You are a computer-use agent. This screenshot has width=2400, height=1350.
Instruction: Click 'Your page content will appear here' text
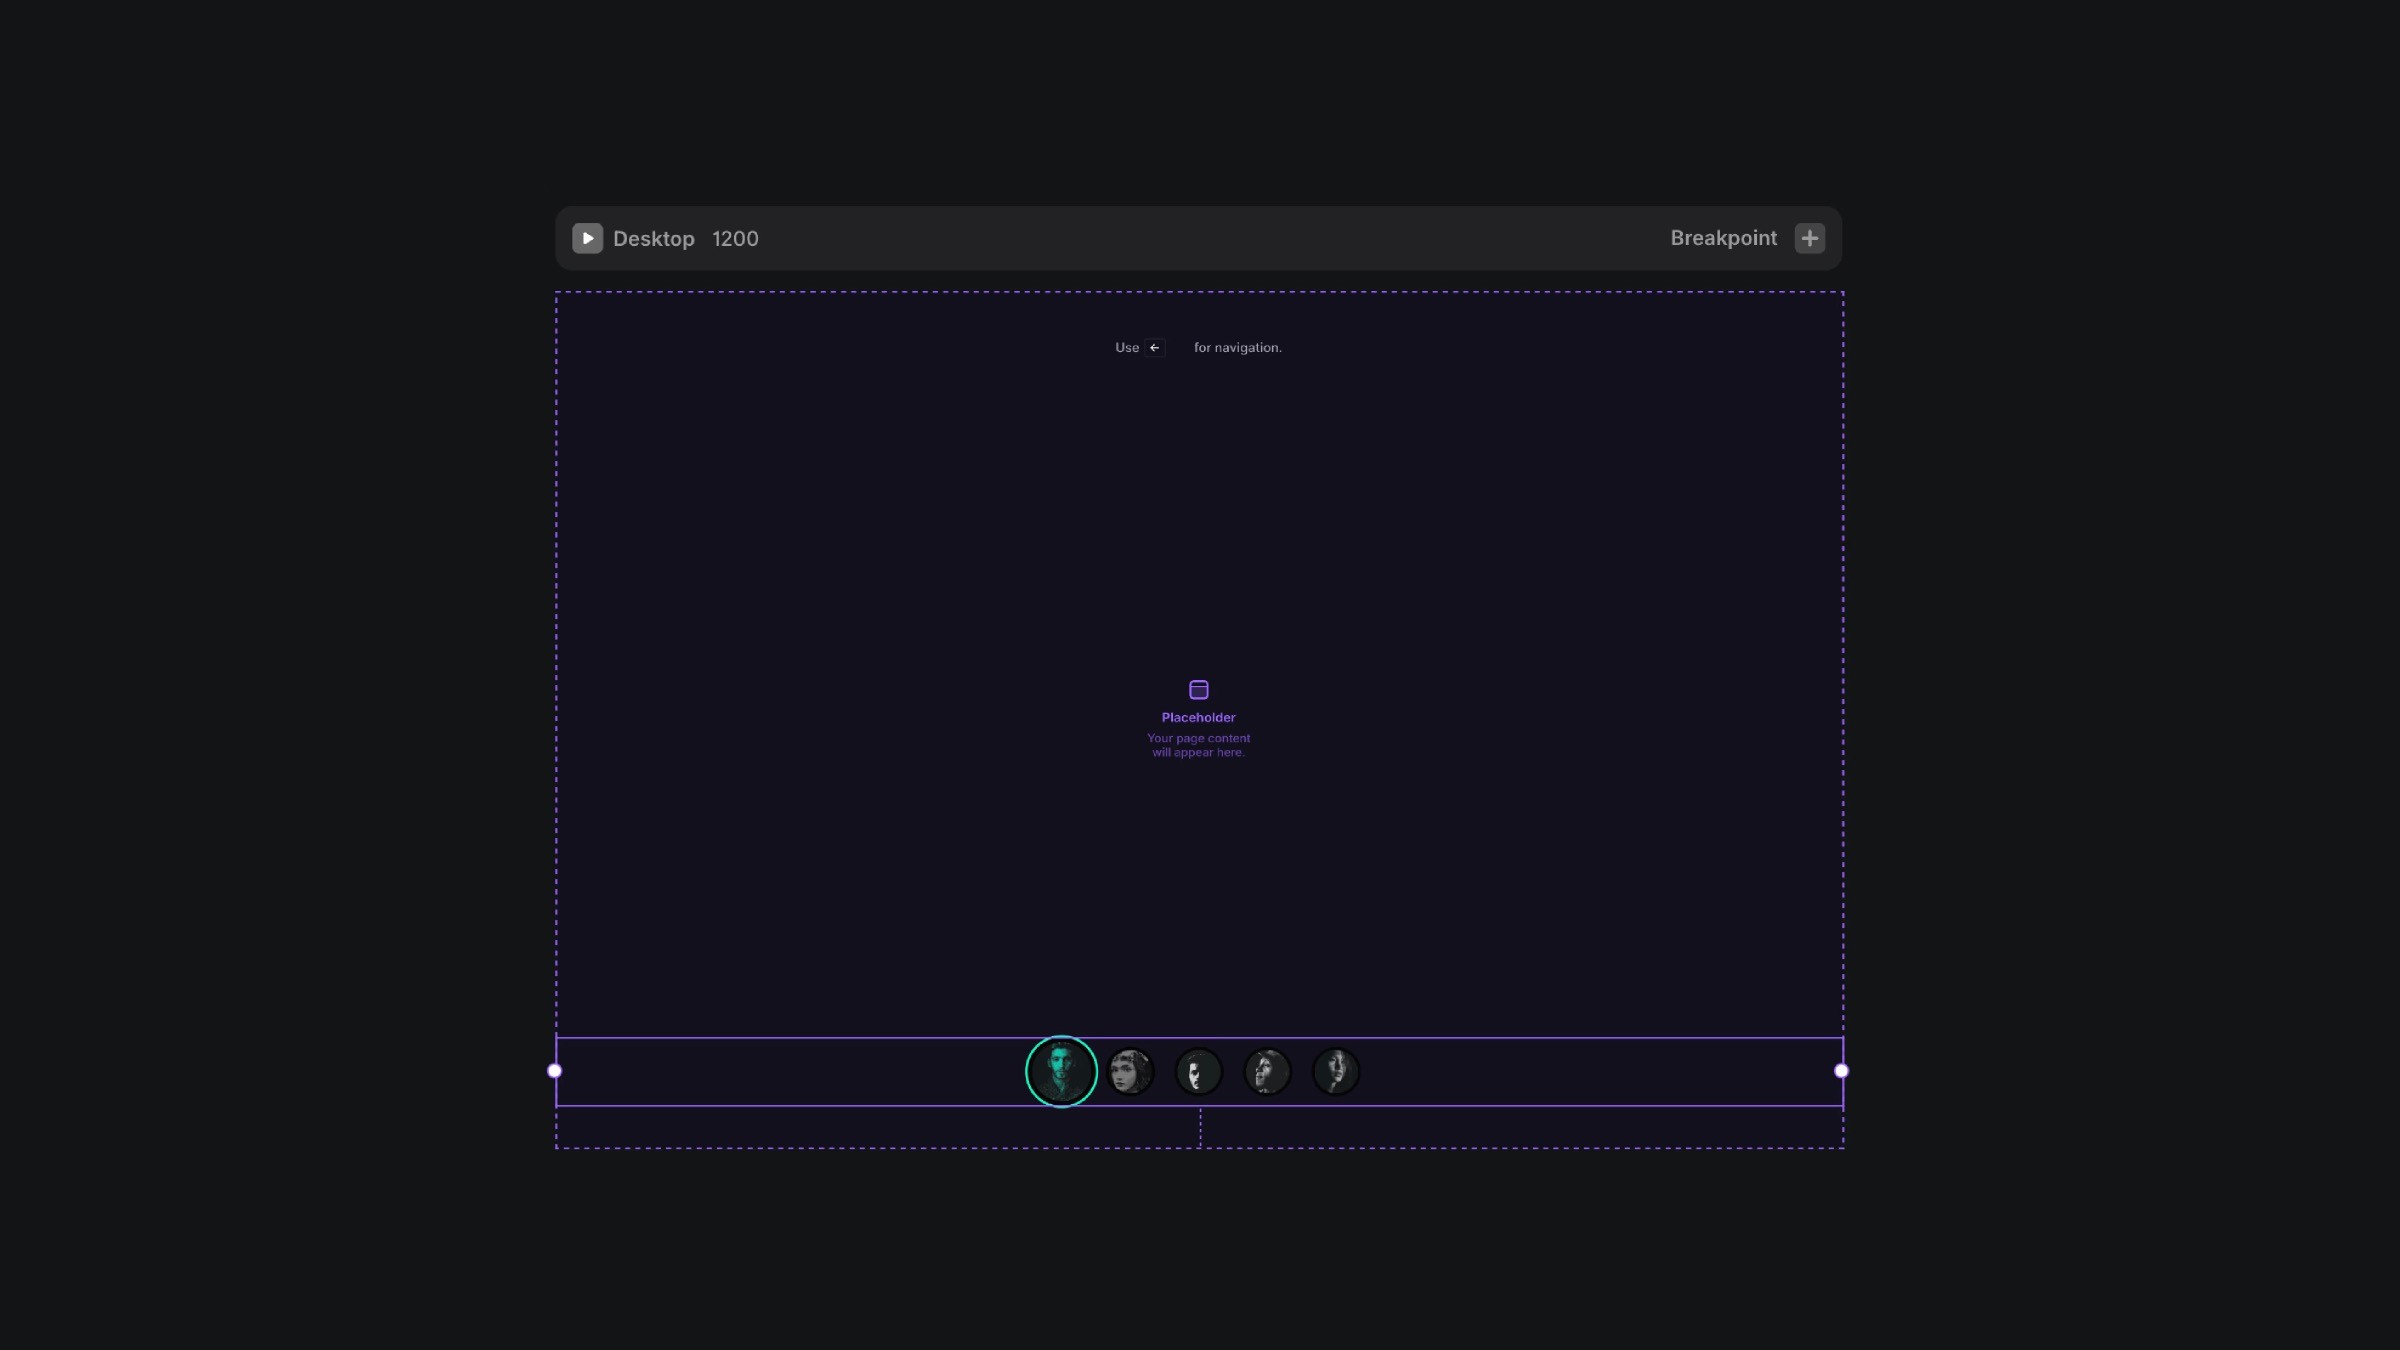coord(1198,745)
